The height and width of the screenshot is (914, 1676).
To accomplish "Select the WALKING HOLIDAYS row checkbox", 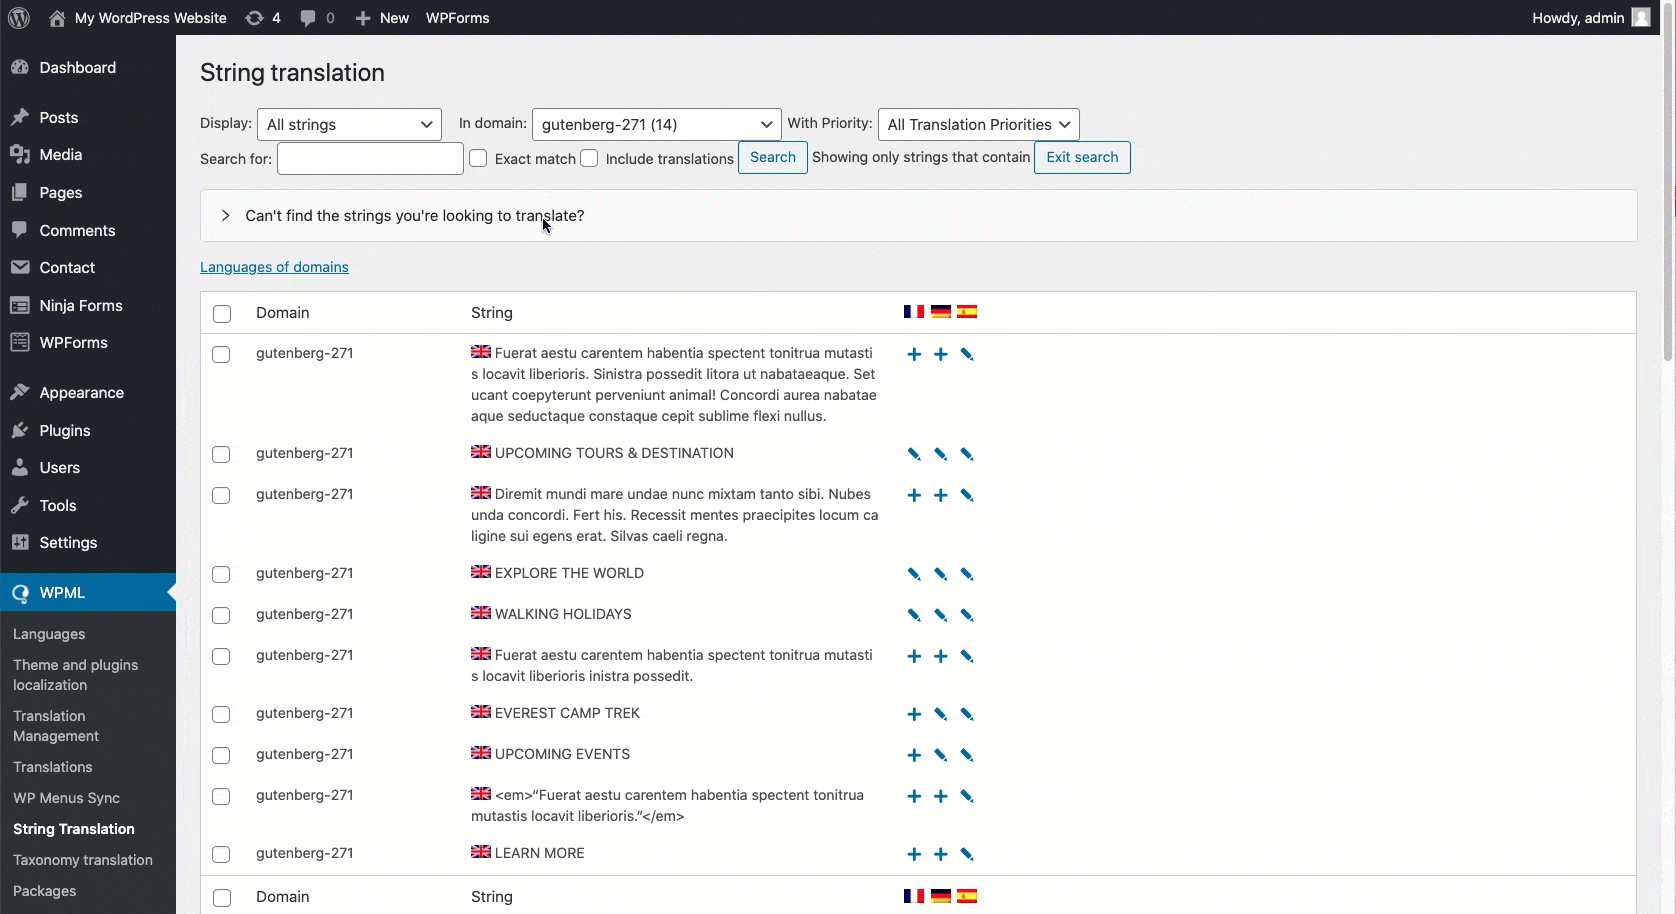I will tap(222, 616).
